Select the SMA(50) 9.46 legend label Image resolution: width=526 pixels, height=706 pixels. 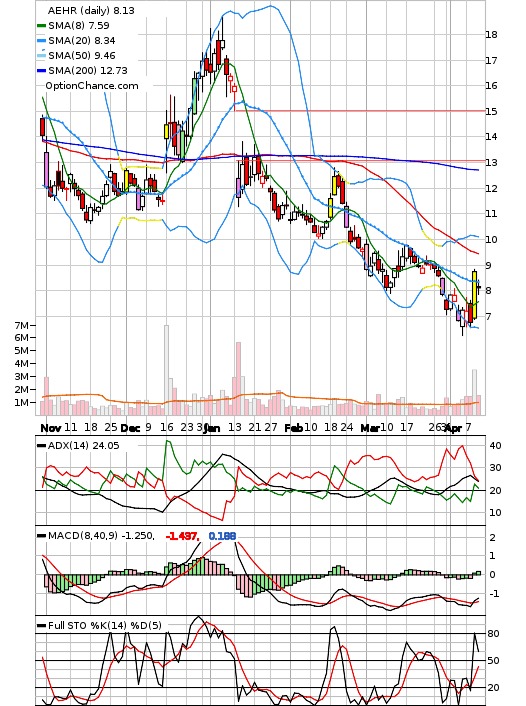point(82,55)
